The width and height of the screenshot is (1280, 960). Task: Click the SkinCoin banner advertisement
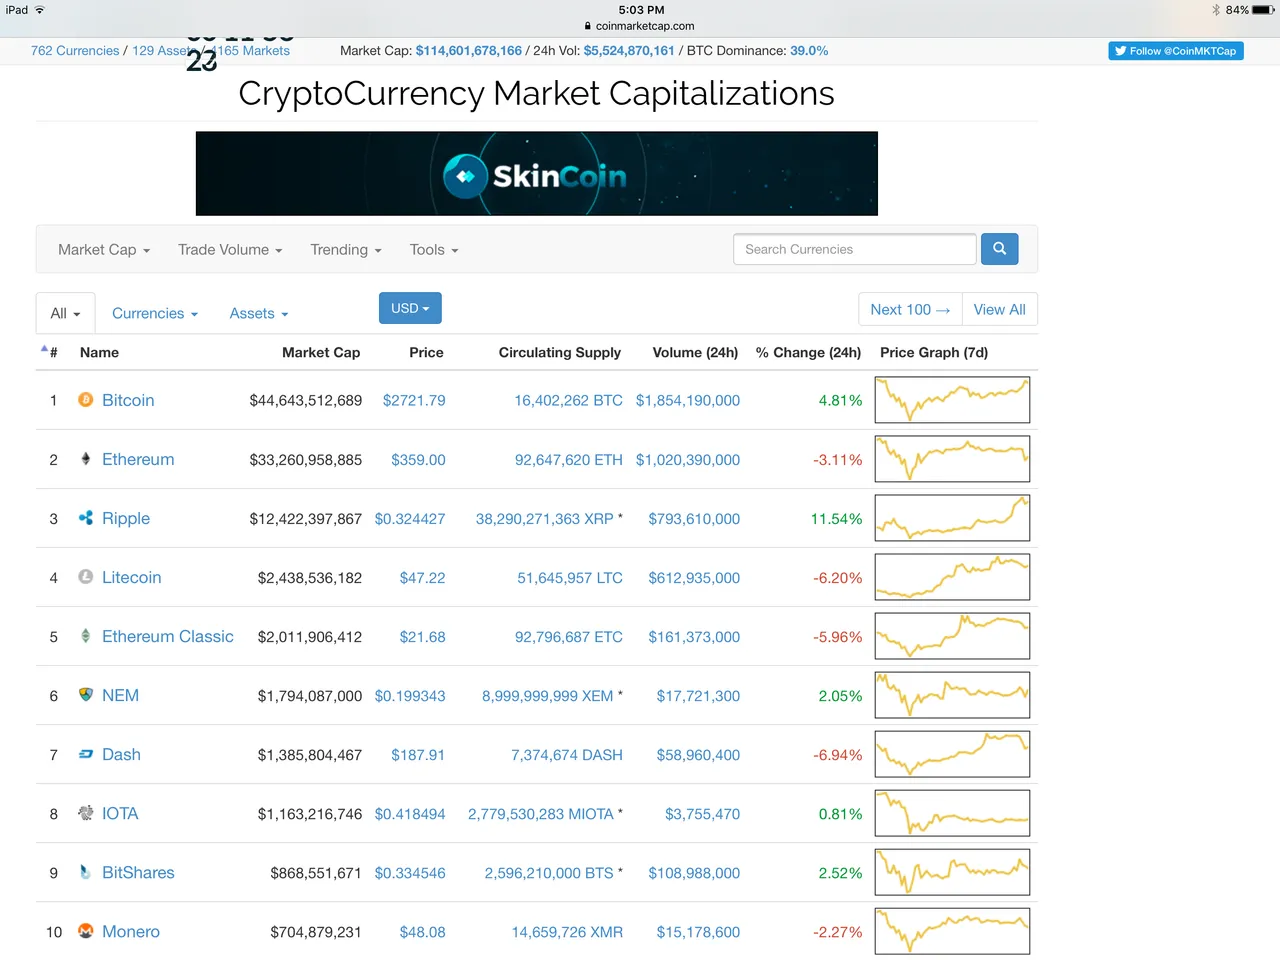(x=537, y=173)
